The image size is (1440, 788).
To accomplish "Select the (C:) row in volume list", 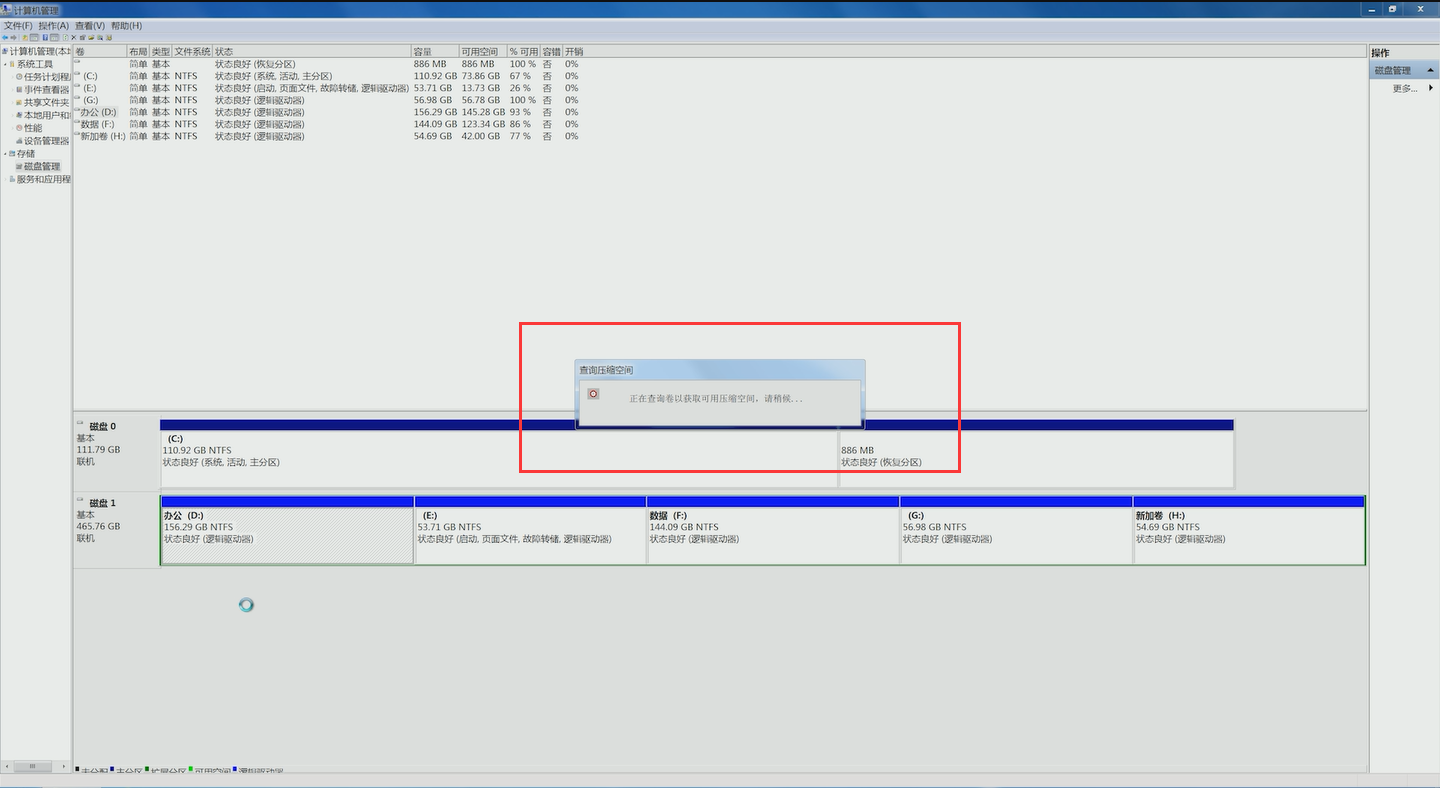I will [327, 76].
